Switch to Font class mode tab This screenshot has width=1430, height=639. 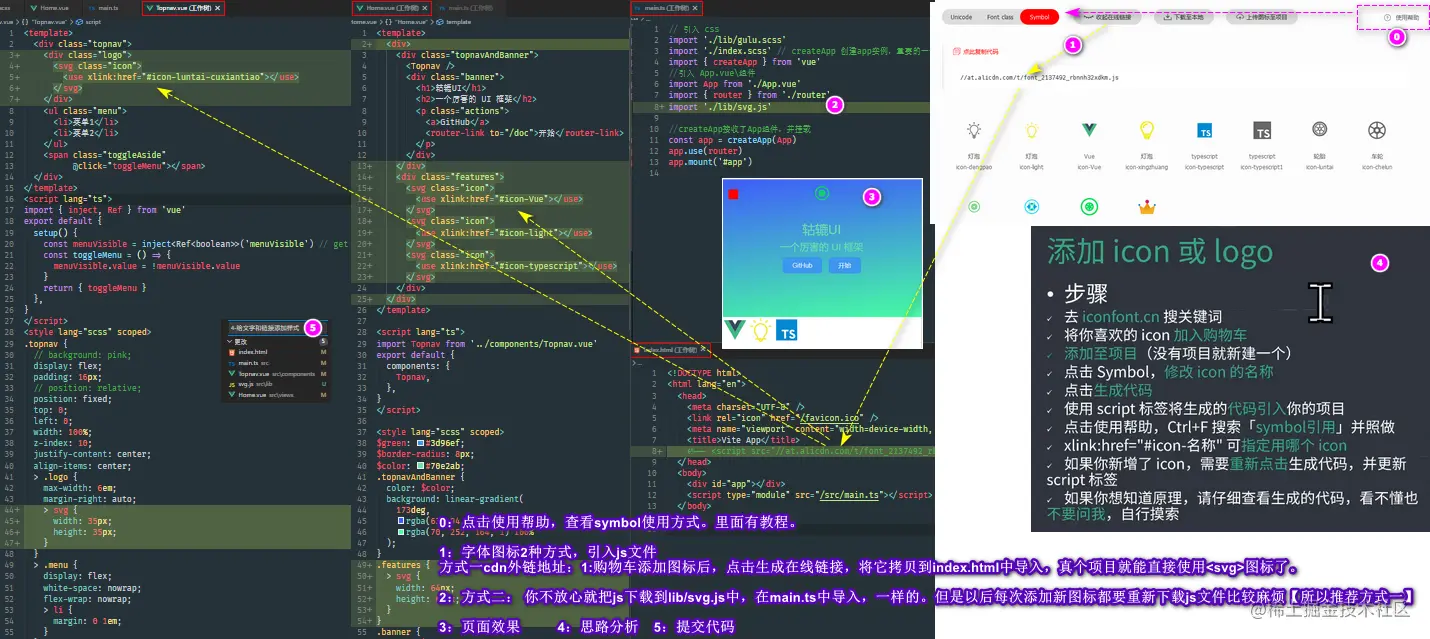coord(1000,17)
